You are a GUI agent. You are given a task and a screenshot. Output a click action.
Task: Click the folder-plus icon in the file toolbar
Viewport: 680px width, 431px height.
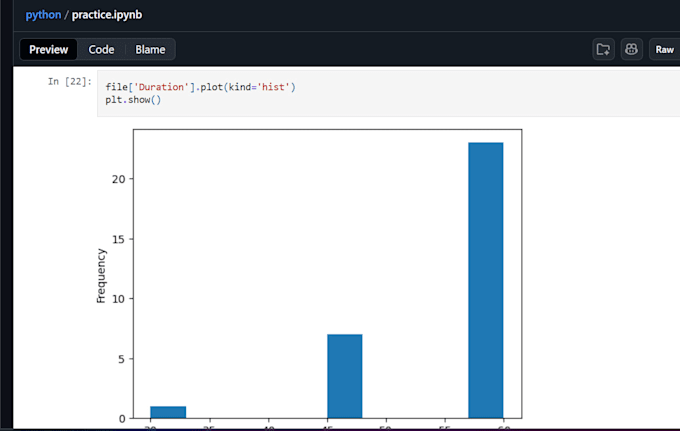pos(603,49)
